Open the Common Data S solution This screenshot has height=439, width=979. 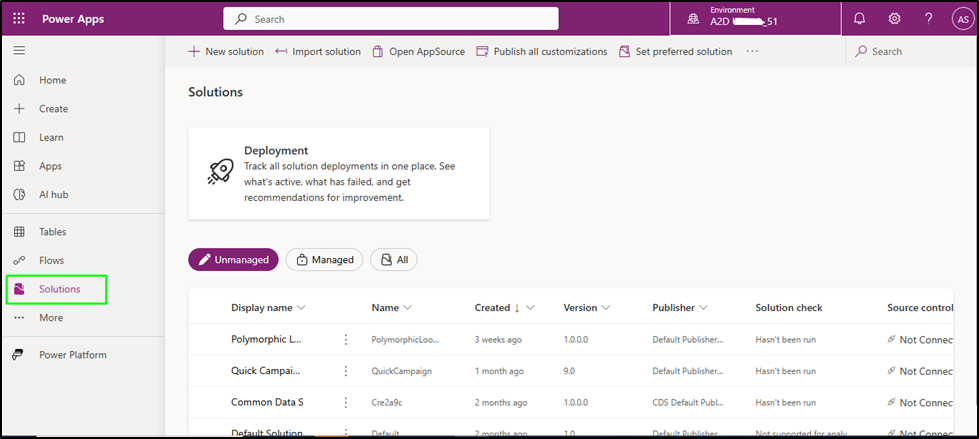(267, 403)
